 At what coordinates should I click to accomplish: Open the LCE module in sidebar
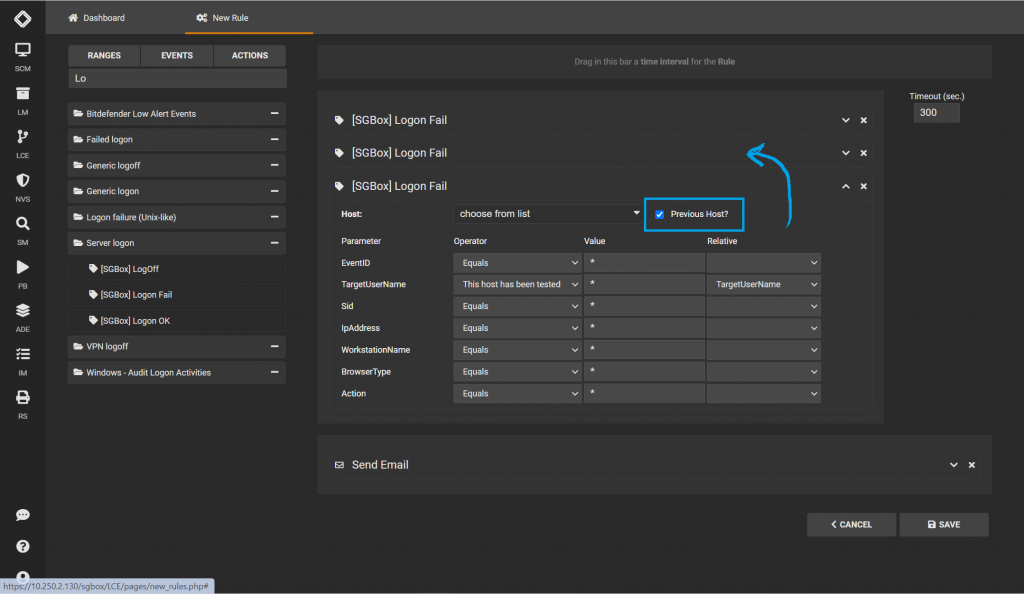point(23,144)
